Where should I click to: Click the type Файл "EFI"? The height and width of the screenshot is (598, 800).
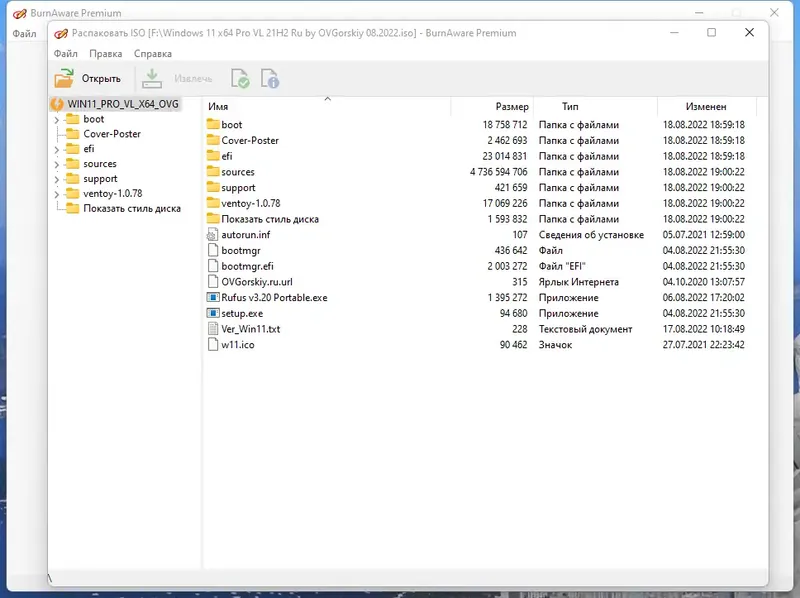(x=562, y=266)
